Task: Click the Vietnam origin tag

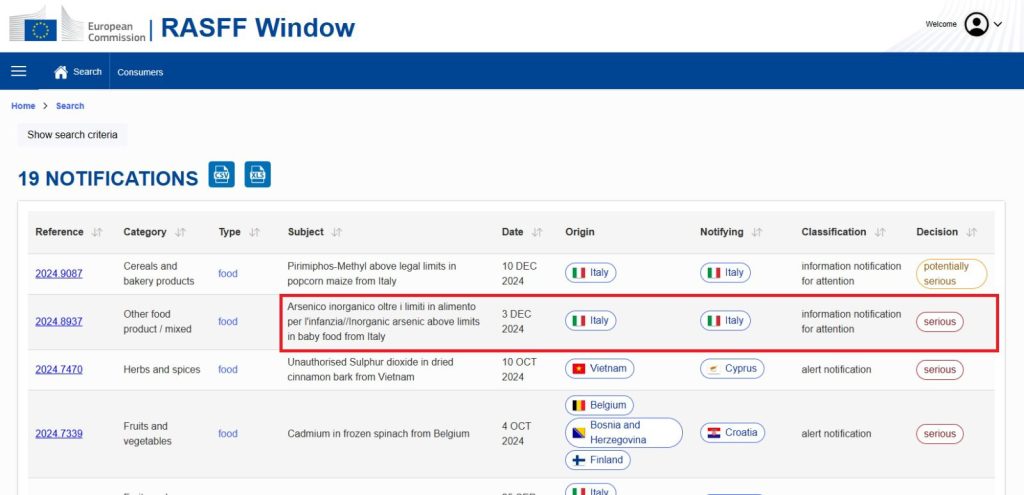Action: coord(598,369)
